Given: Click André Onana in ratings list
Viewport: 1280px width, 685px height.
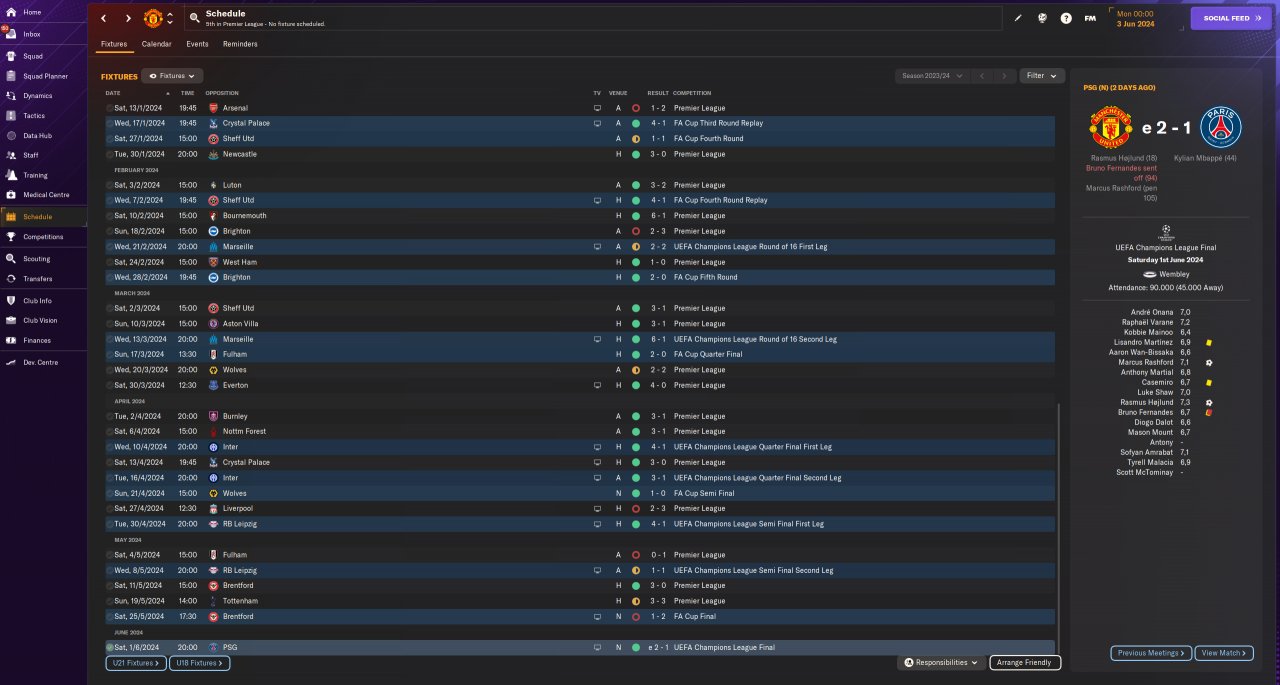Looking at the screenshot, I should [x=1152, y=312].
